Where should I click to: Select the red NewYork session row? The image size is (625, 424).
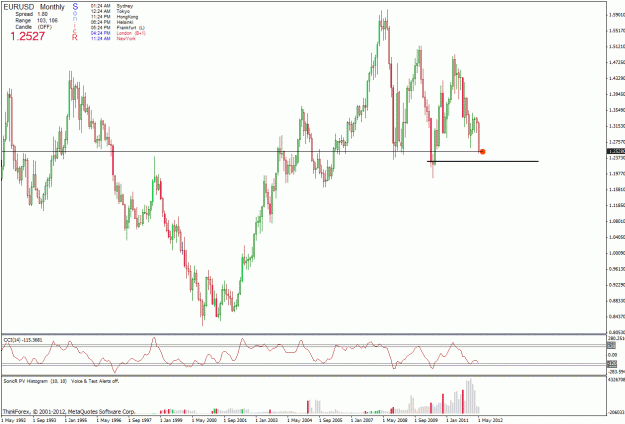(114, 39)
